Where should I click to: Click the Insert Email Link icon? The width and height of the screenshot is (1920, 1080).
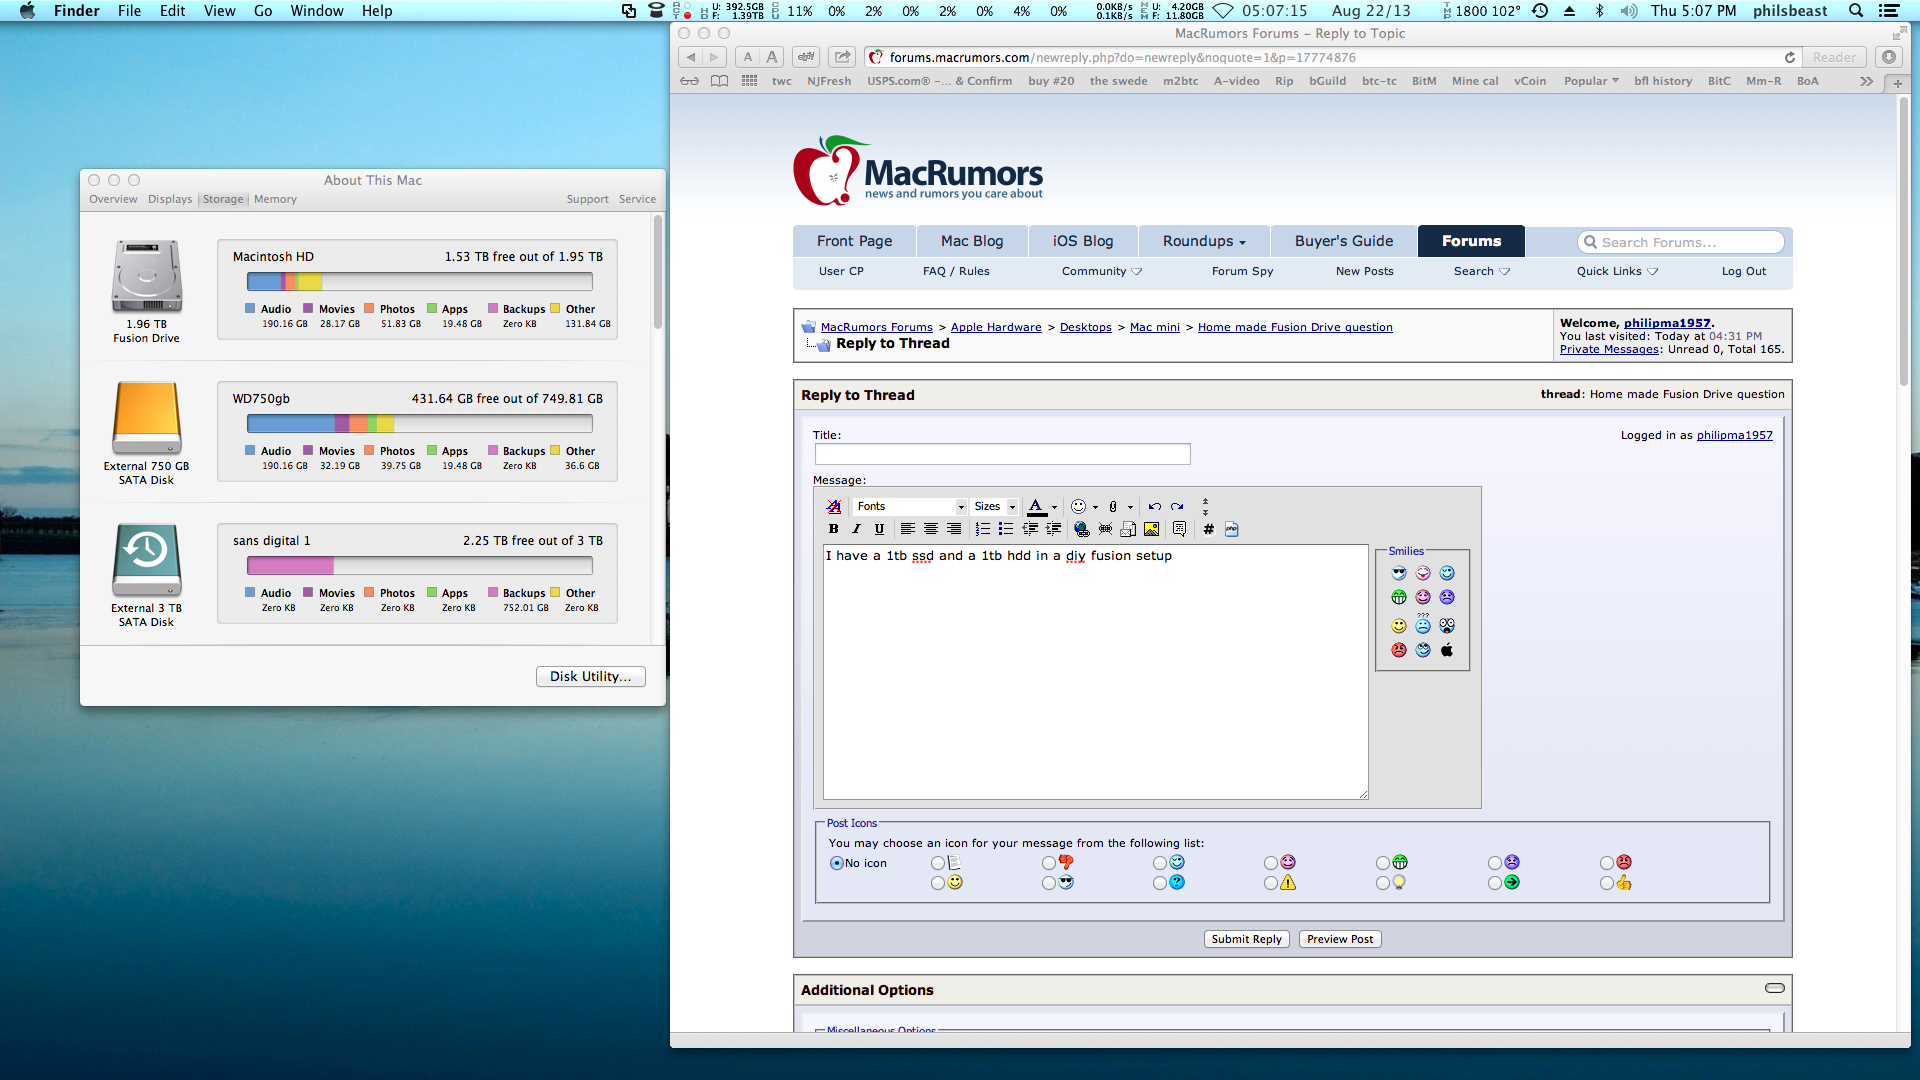coord(1128,529)
